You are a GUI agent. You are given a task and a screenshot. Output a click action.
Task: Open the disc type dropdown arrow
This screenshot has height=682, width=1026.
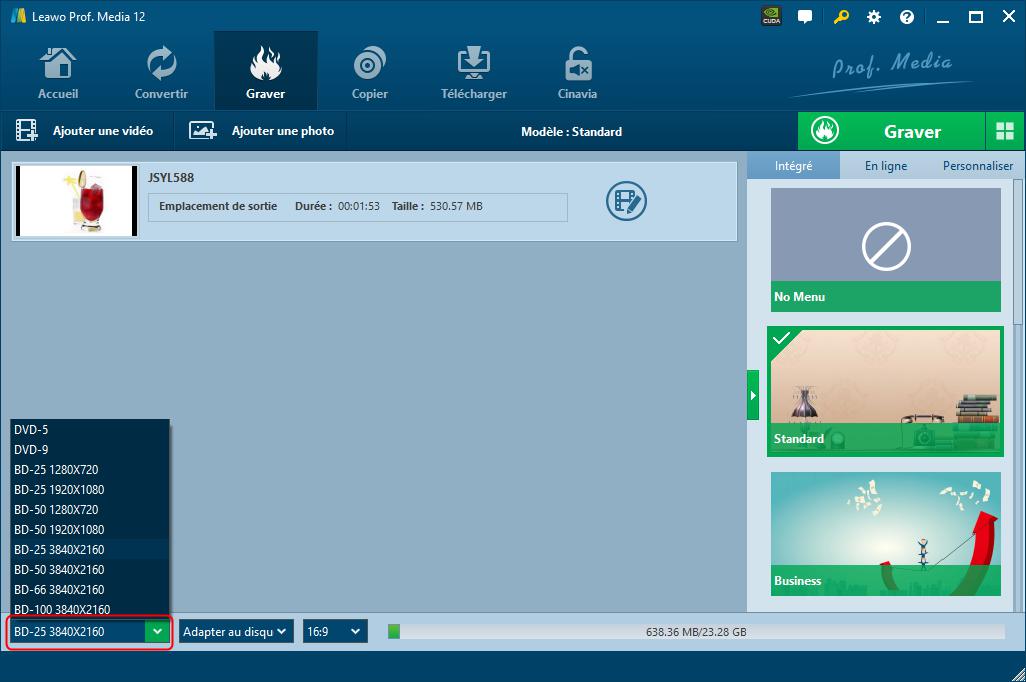tap(157, 632)
